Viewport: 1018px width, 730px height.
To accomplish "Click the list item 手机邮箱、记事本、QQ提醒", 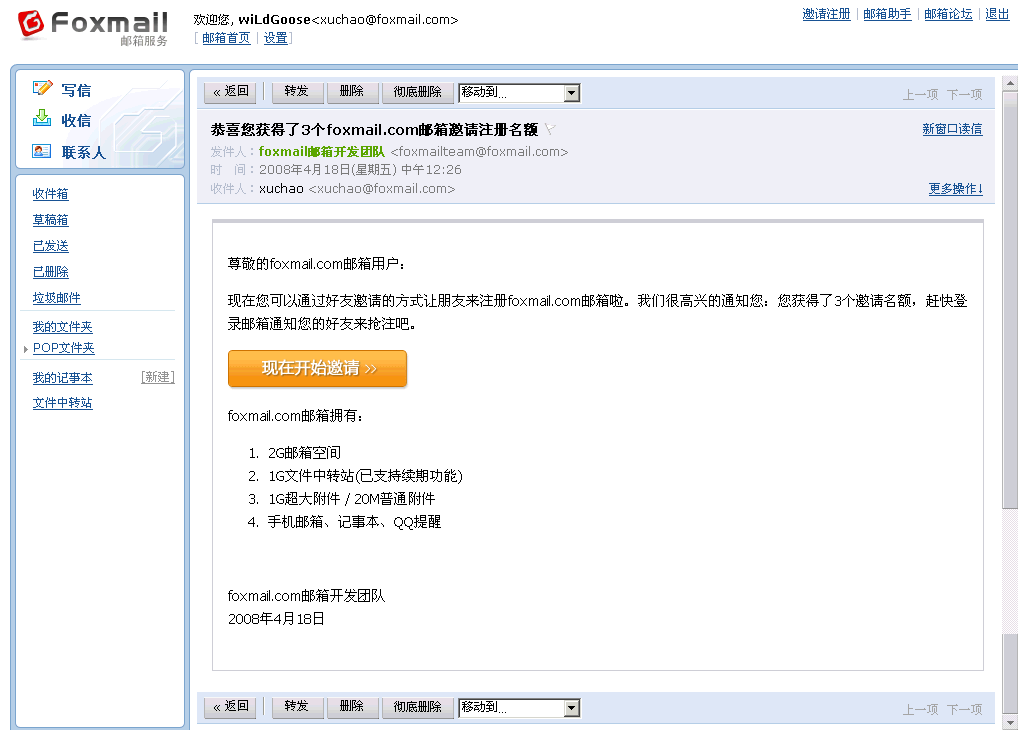I will click(354, 522).
